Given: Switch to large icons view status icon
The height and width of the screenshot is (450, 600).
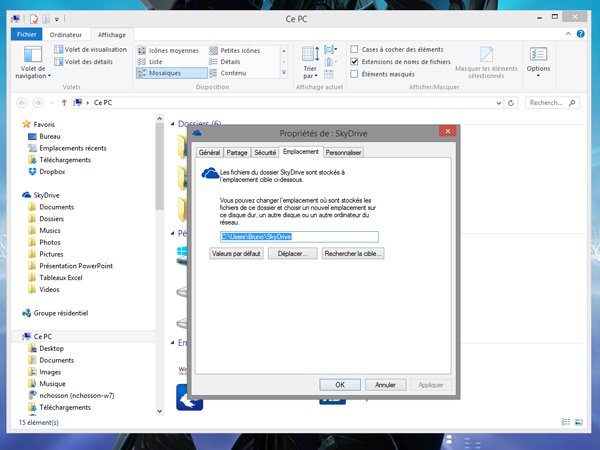Looking at the screenshot, I should [x=579, y=422].
